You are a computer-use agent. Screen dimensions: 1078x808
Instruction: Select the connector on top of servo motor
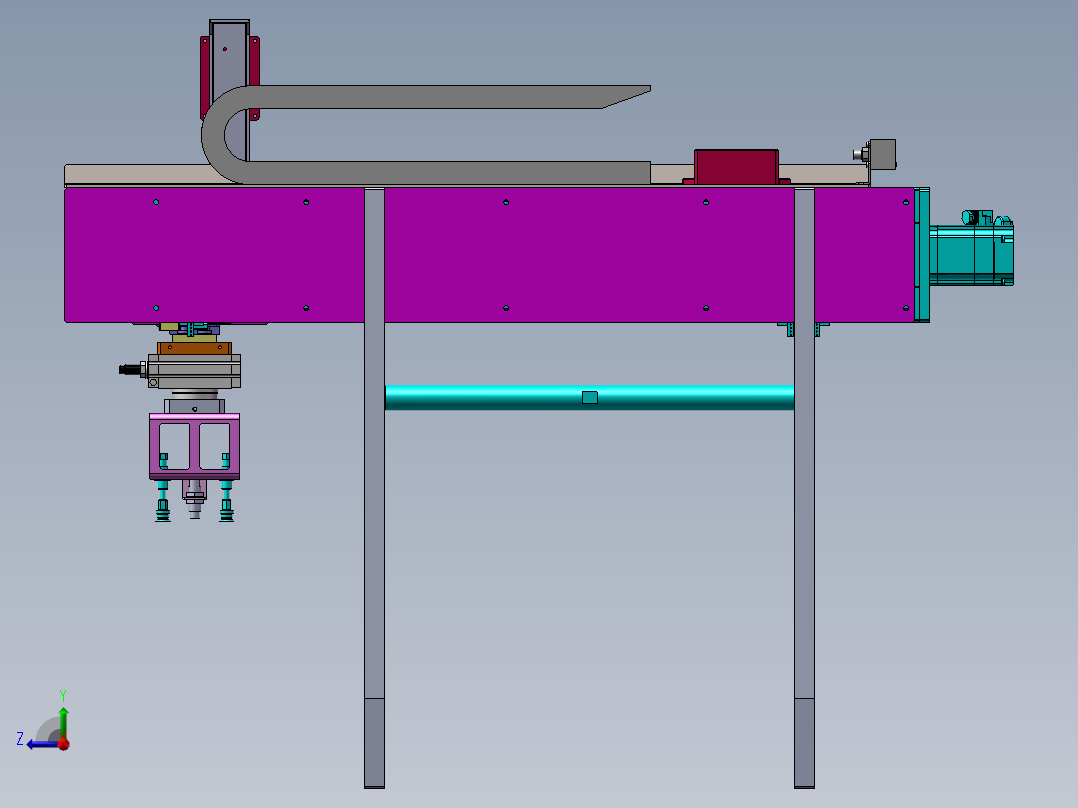[978, 217]
